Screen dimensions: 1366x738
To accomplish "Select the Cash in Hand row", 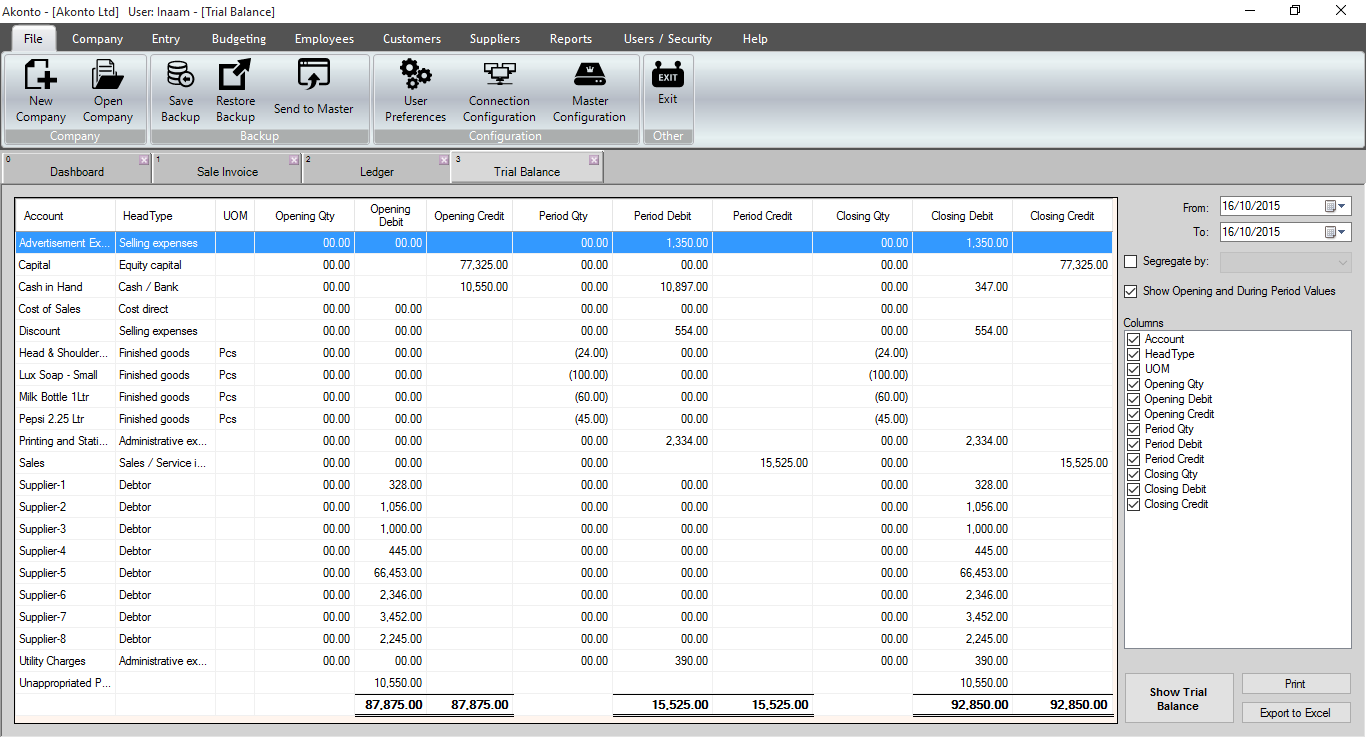I will click(564, 287).
